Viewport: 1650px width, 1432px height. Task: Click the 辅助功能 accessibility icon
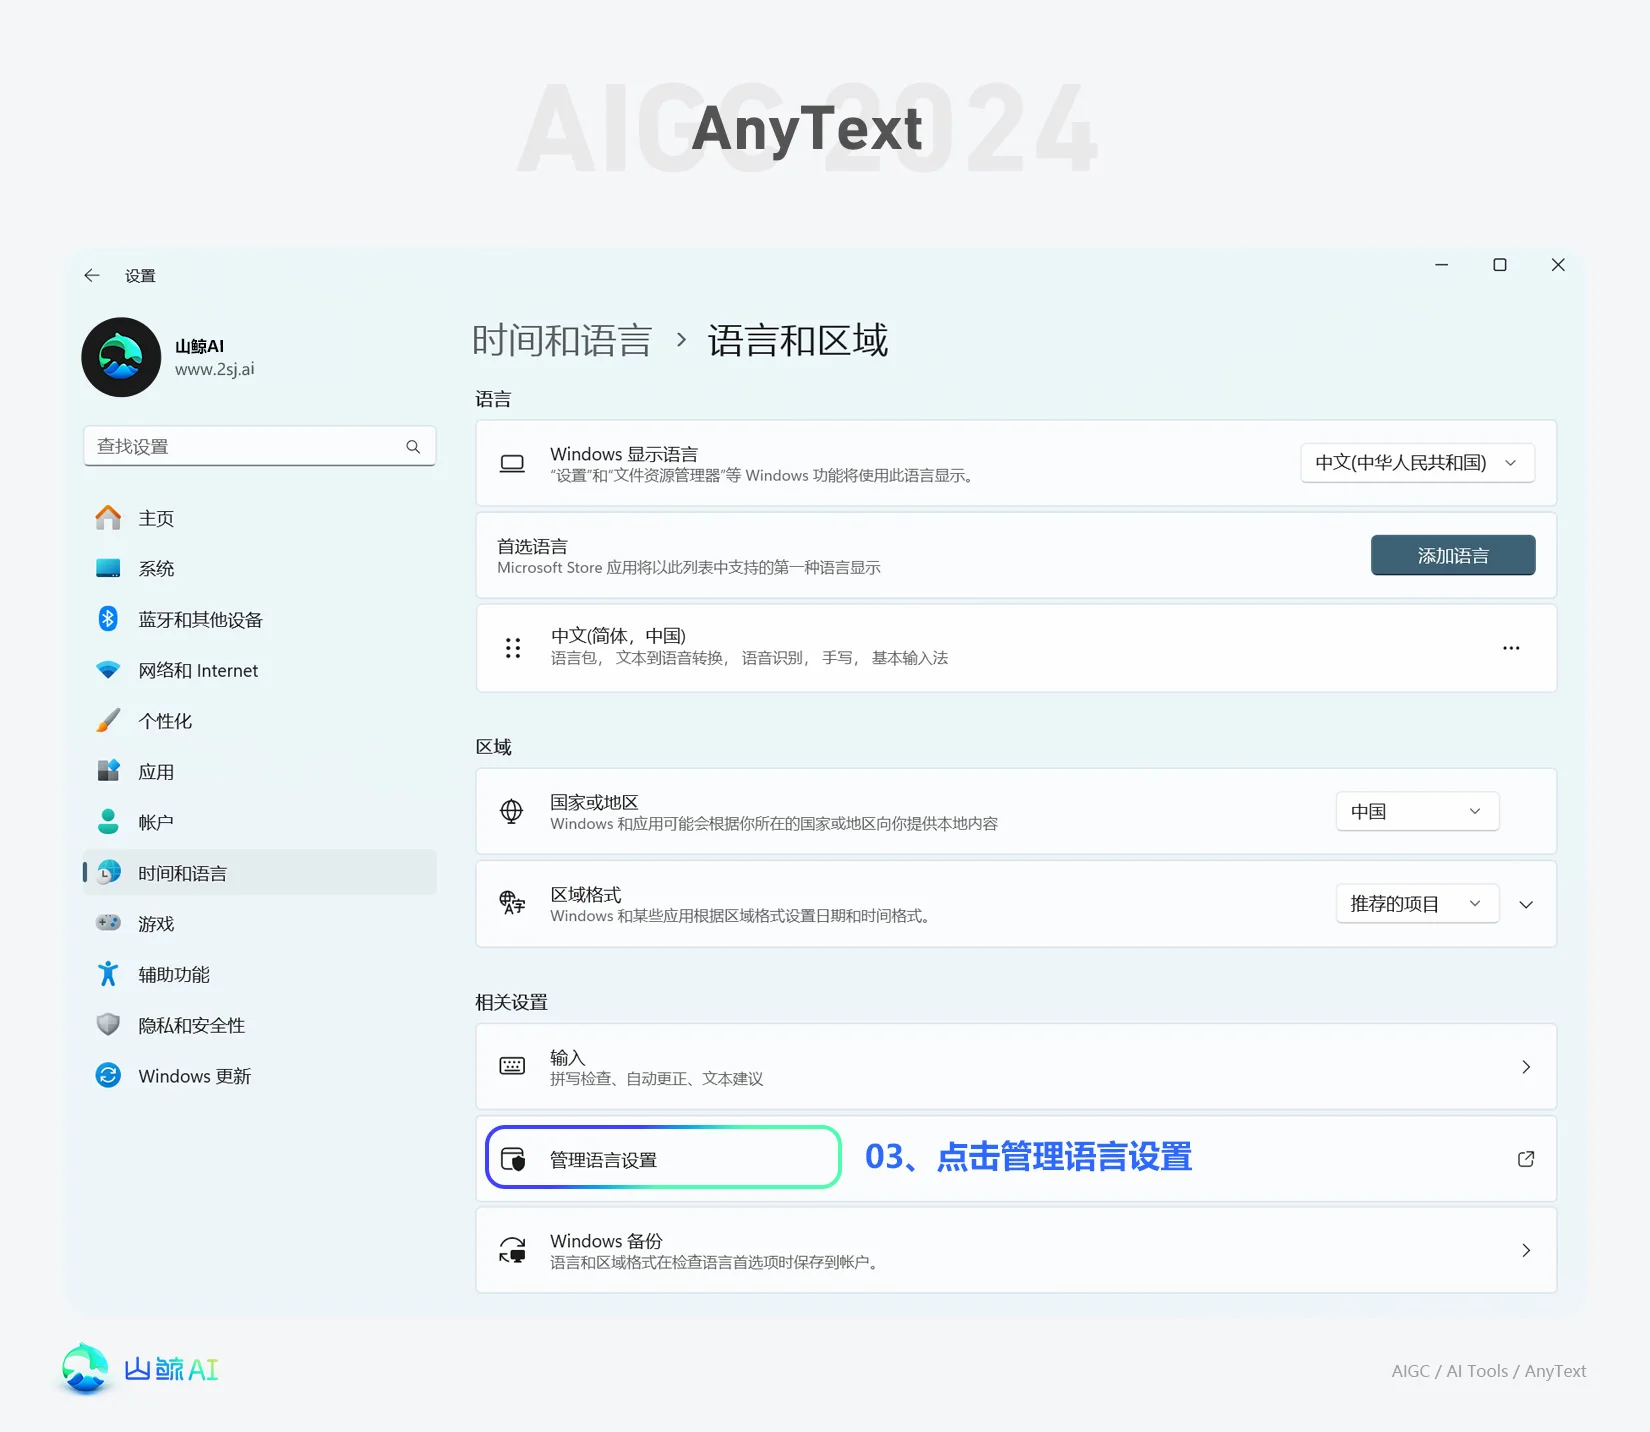[108, 974]
